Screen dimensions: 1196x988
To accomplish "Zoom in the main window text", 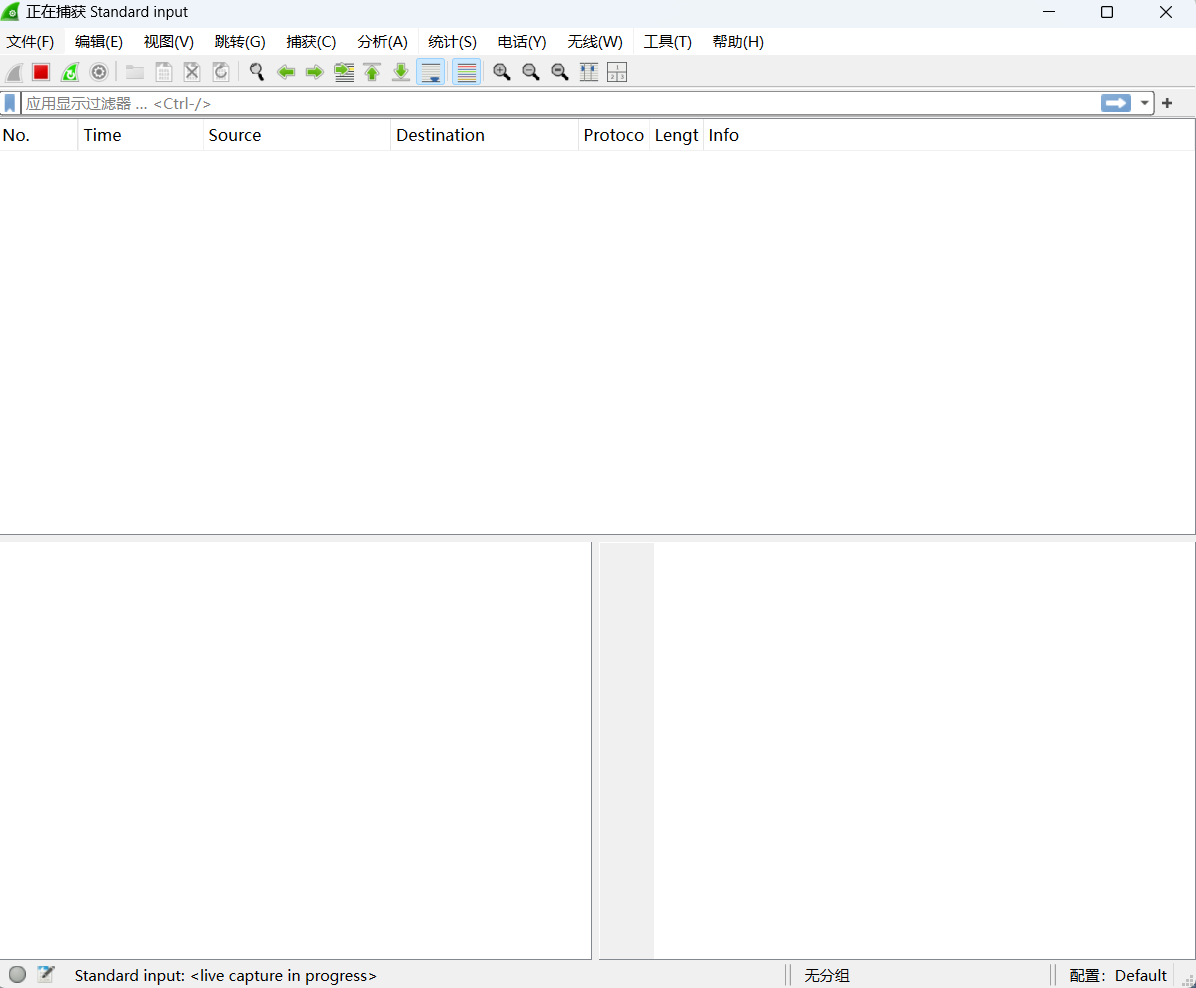I will 502,72.
